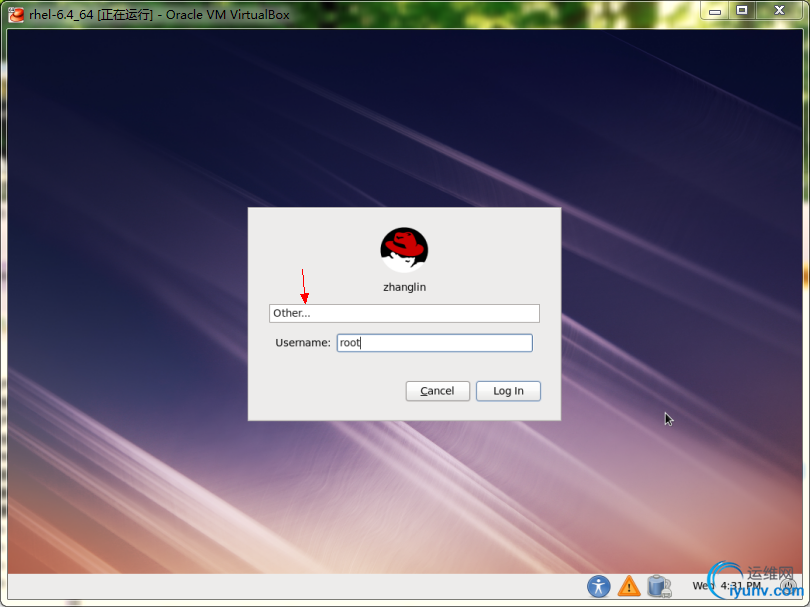Focus the Username input field

[x=434, y=343]
